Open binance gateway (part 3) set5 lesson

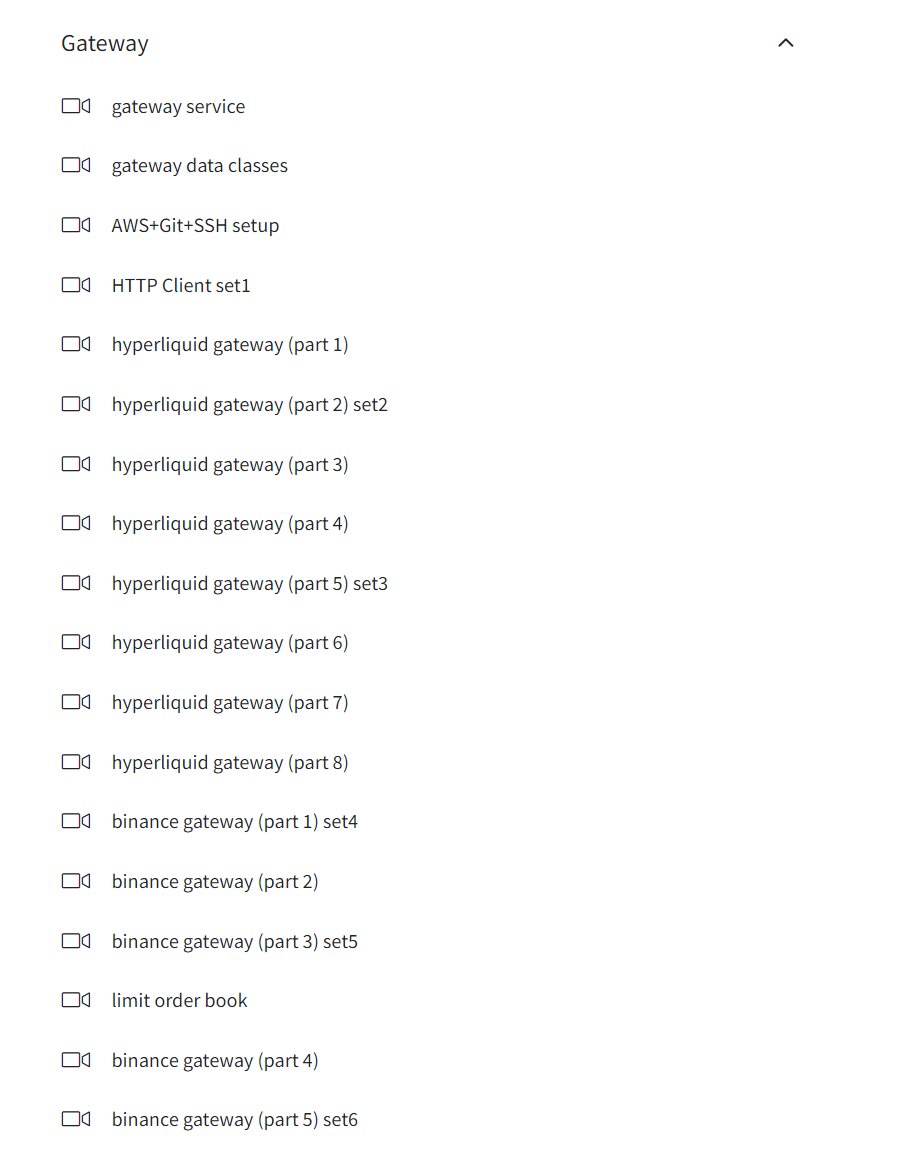coord(234,941)
